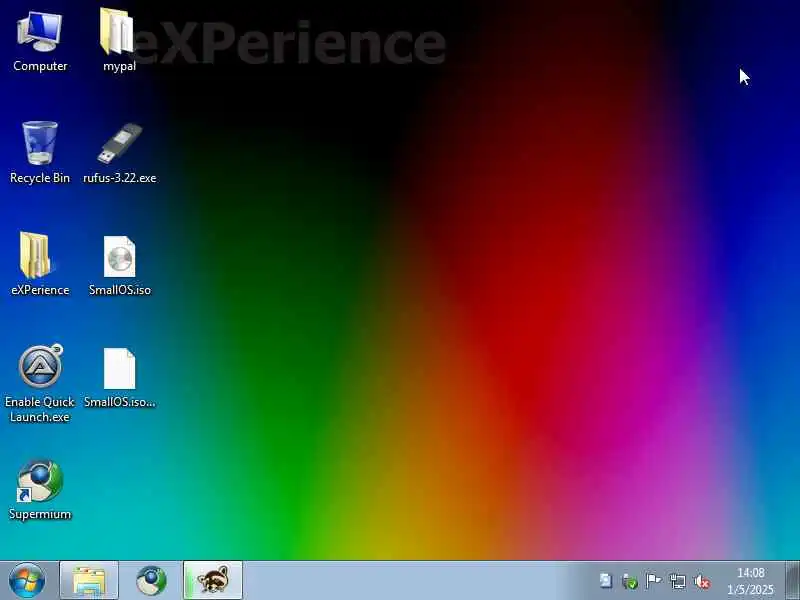Open the Windows Start menu orb
800x600 pixels.
[27, 581]
